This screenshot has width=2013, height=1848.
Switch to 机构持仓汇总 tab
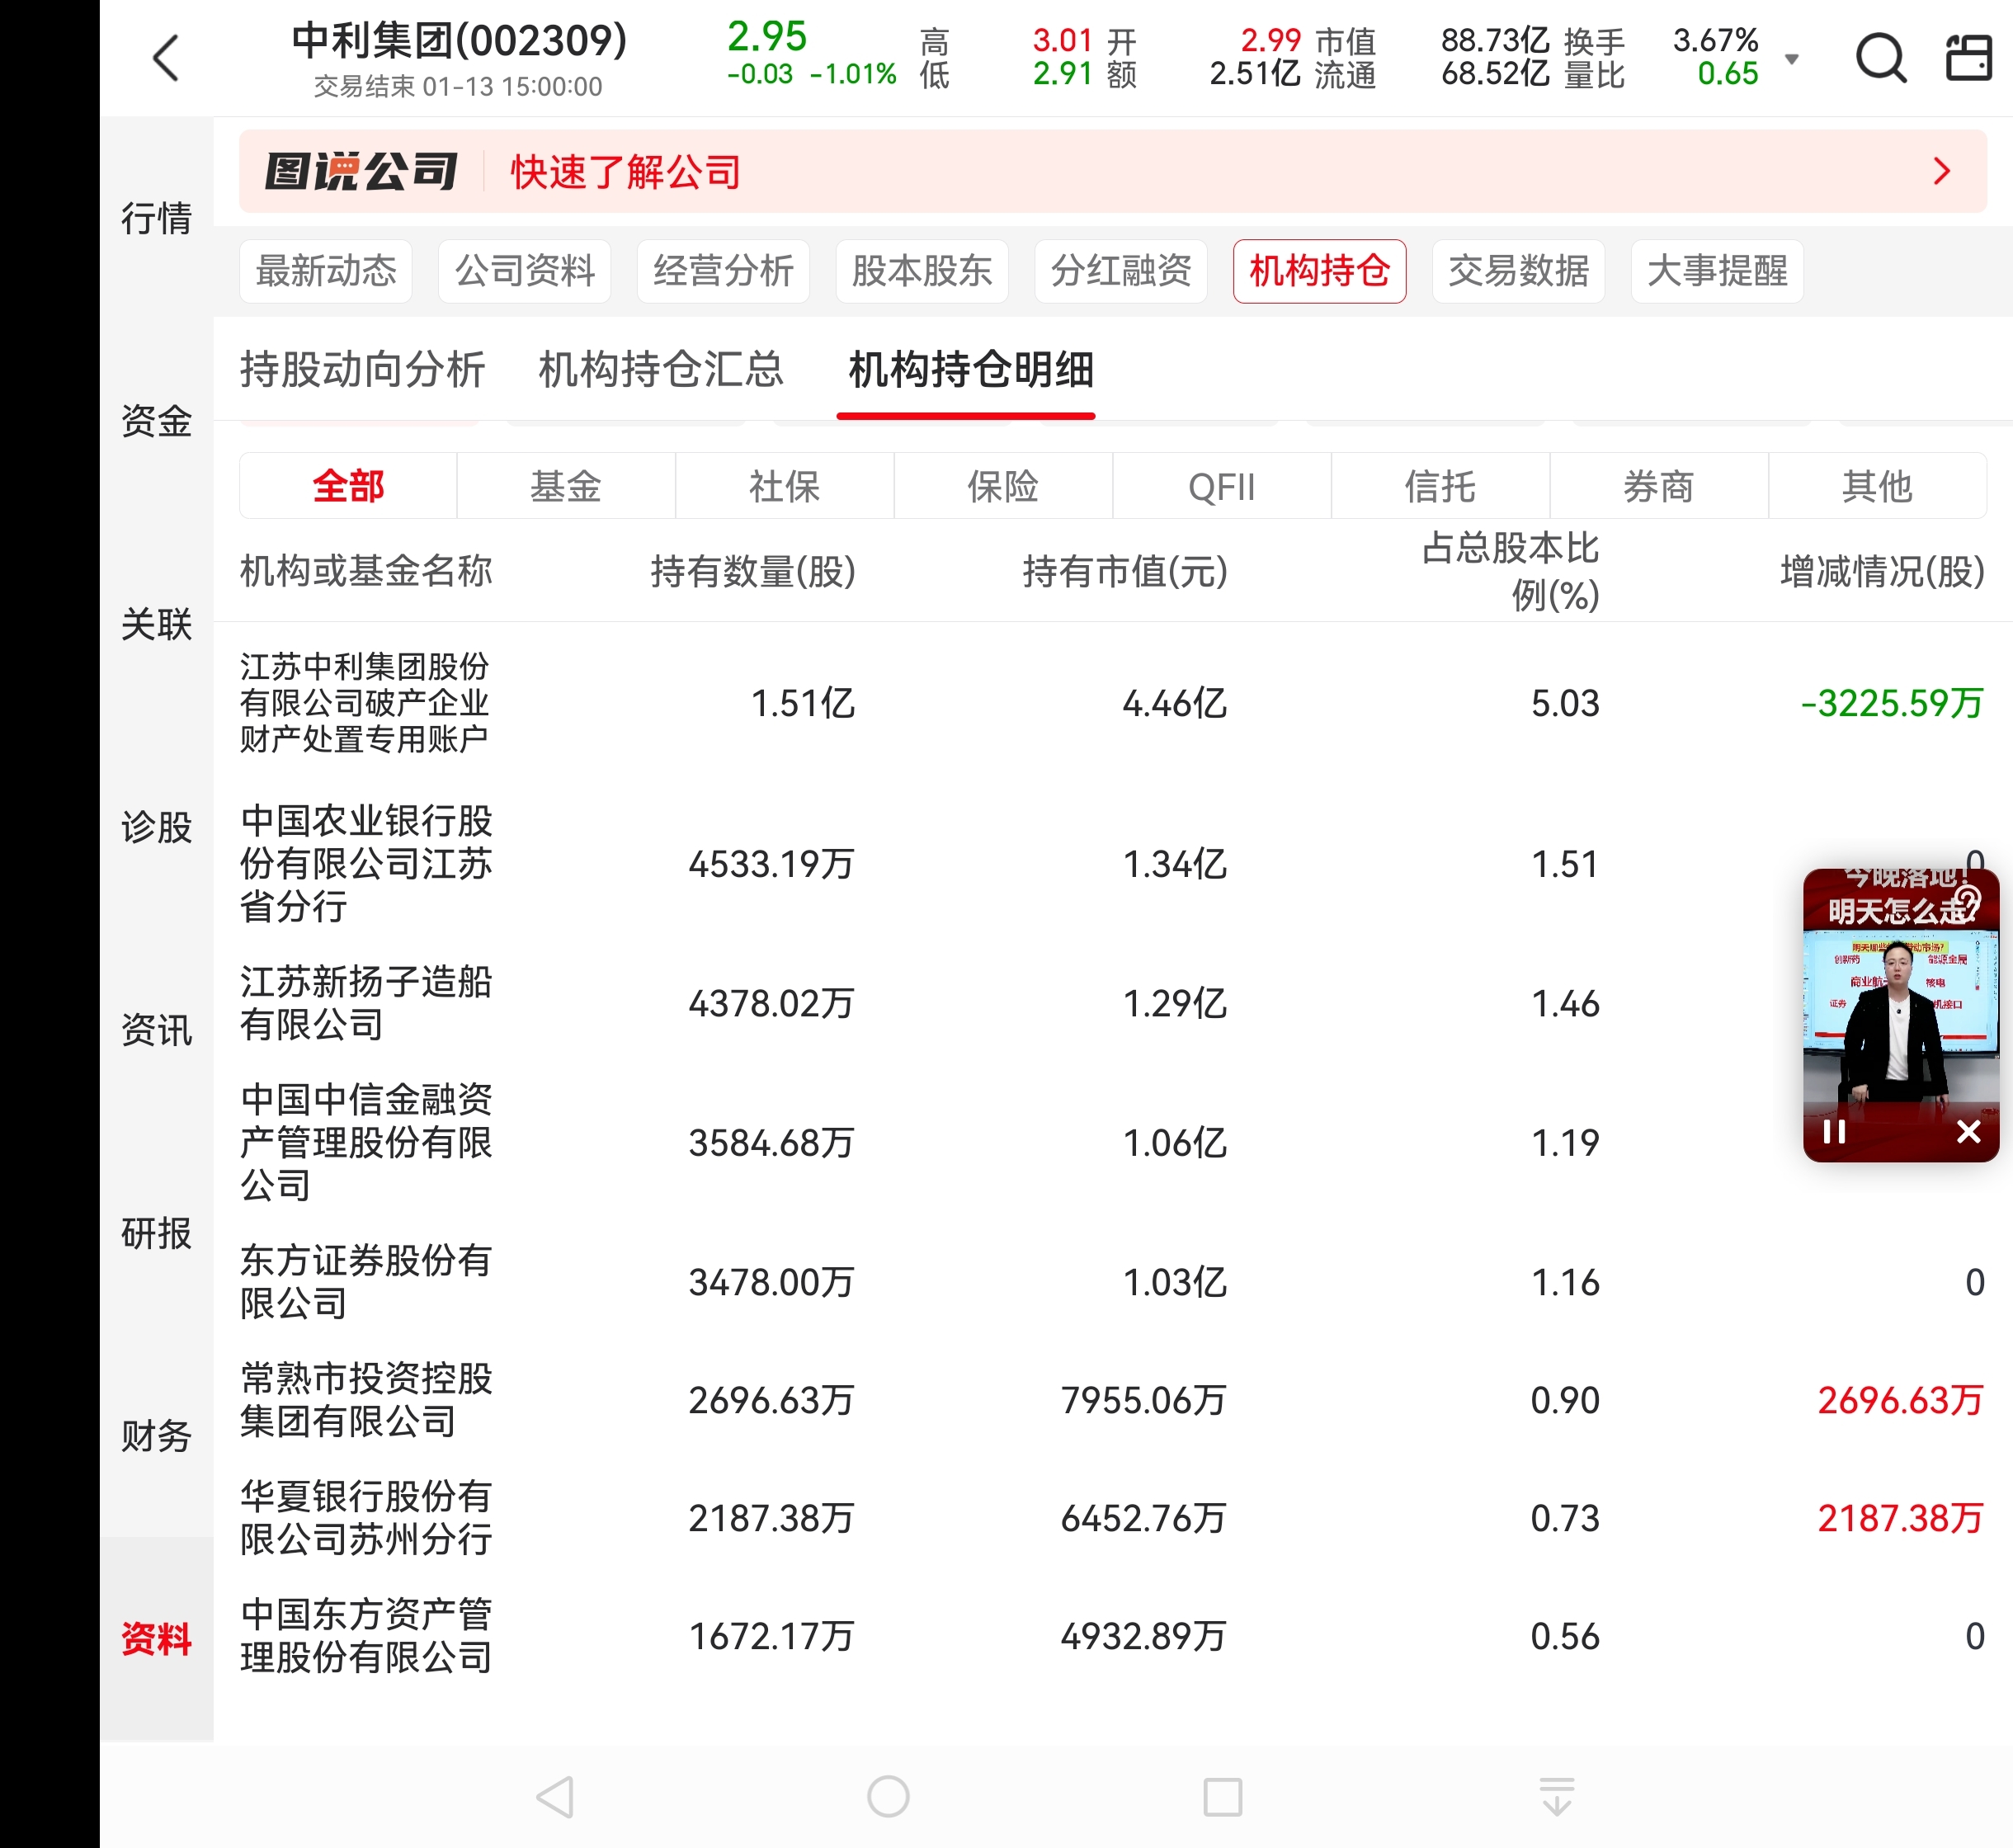click(x=660, y=369)
